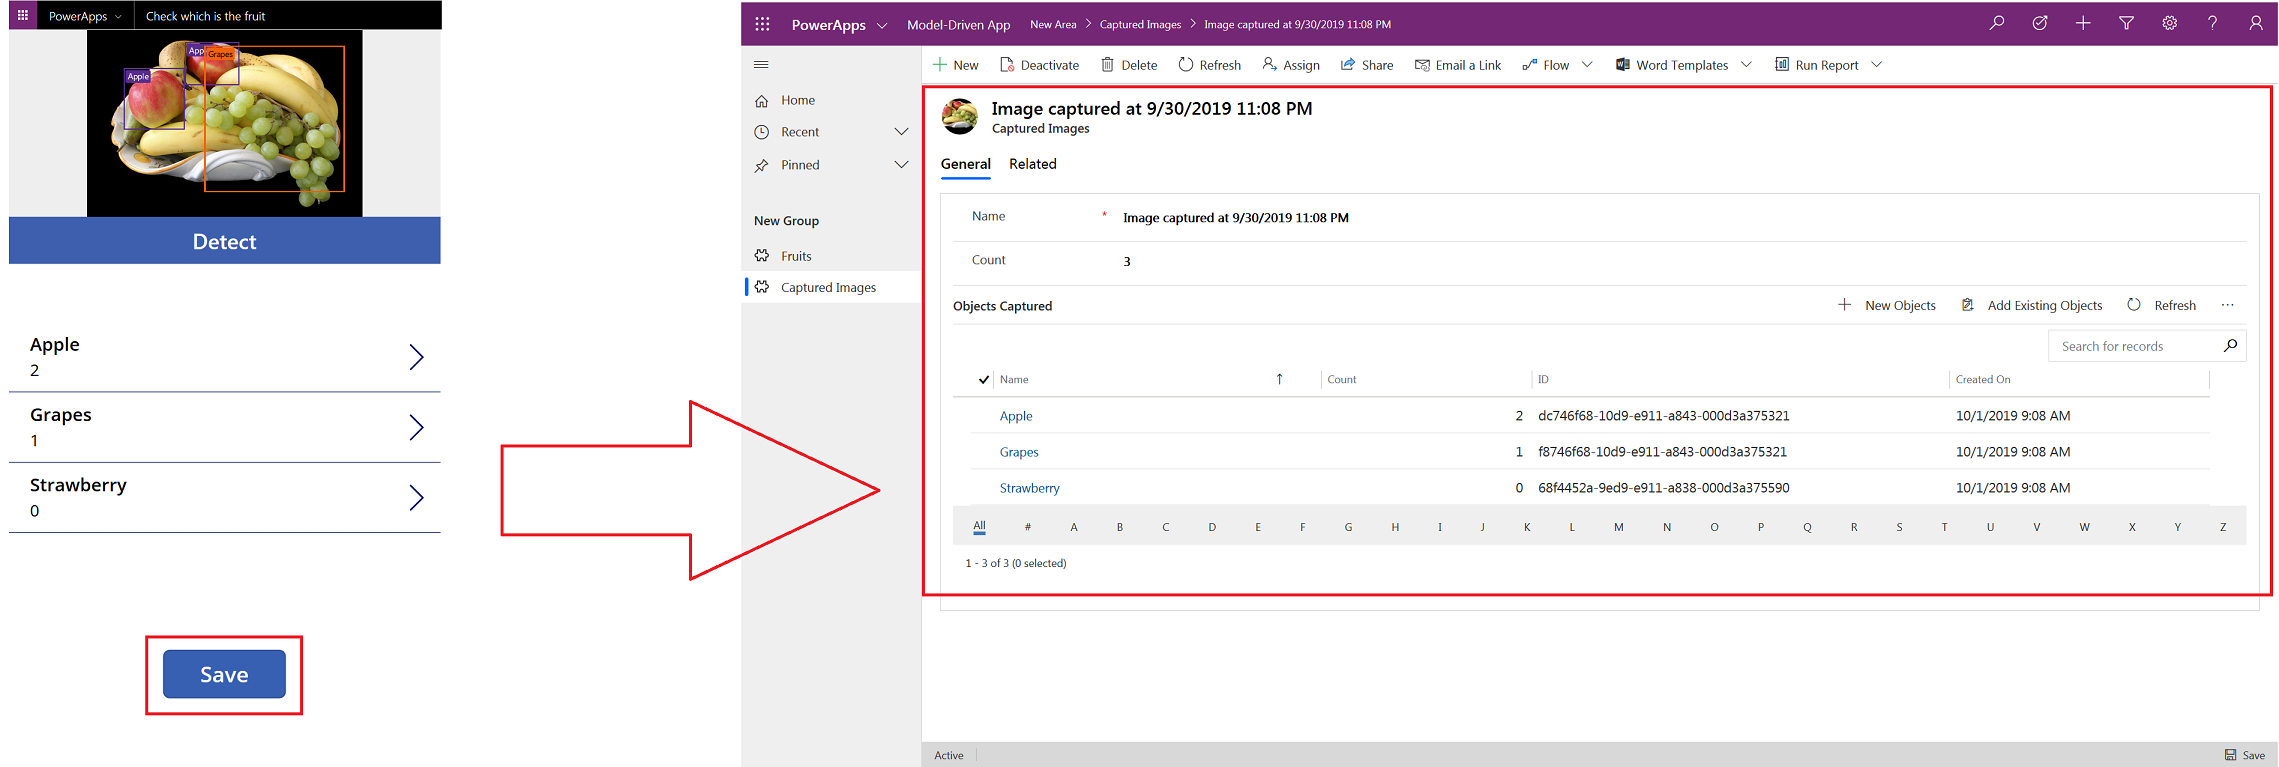
Task: Open the Grapes record link in grid
Action: tap(1019, 452)
